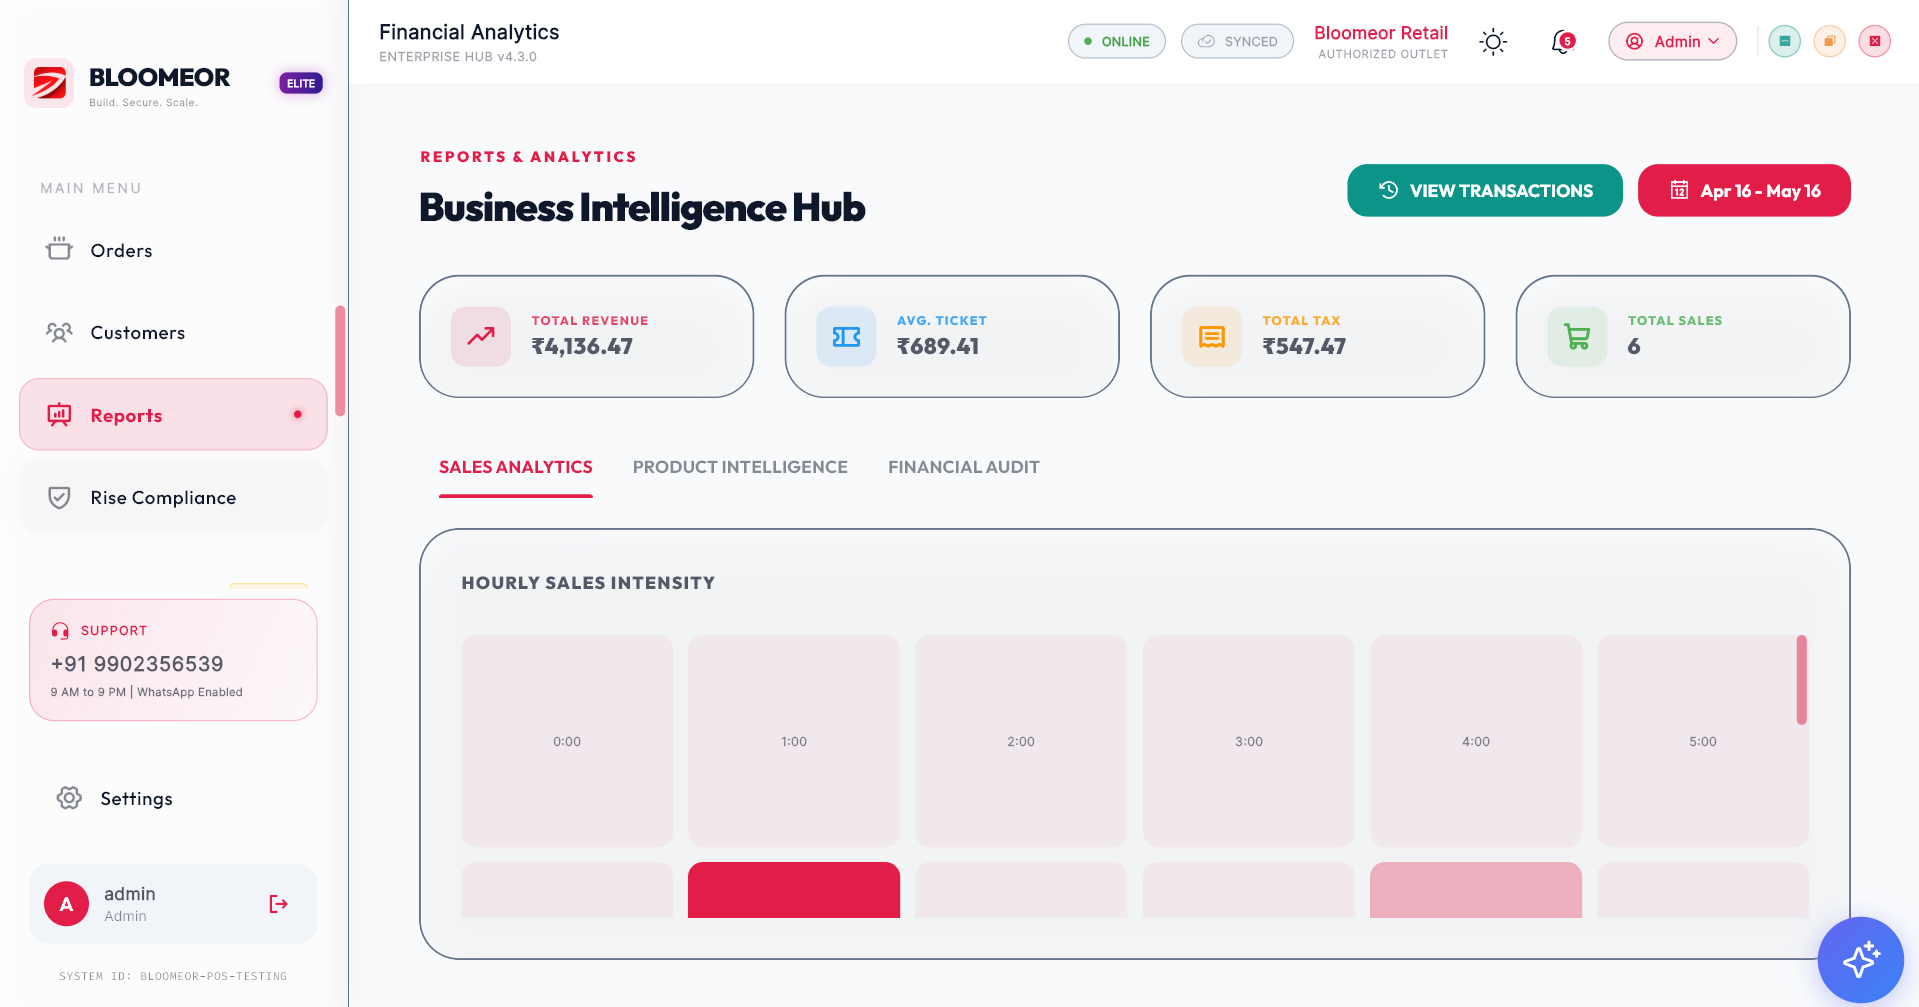Click the Total Tax receipt icon
Screen dimensions: 1919x1007
(x=1212, y=336)
